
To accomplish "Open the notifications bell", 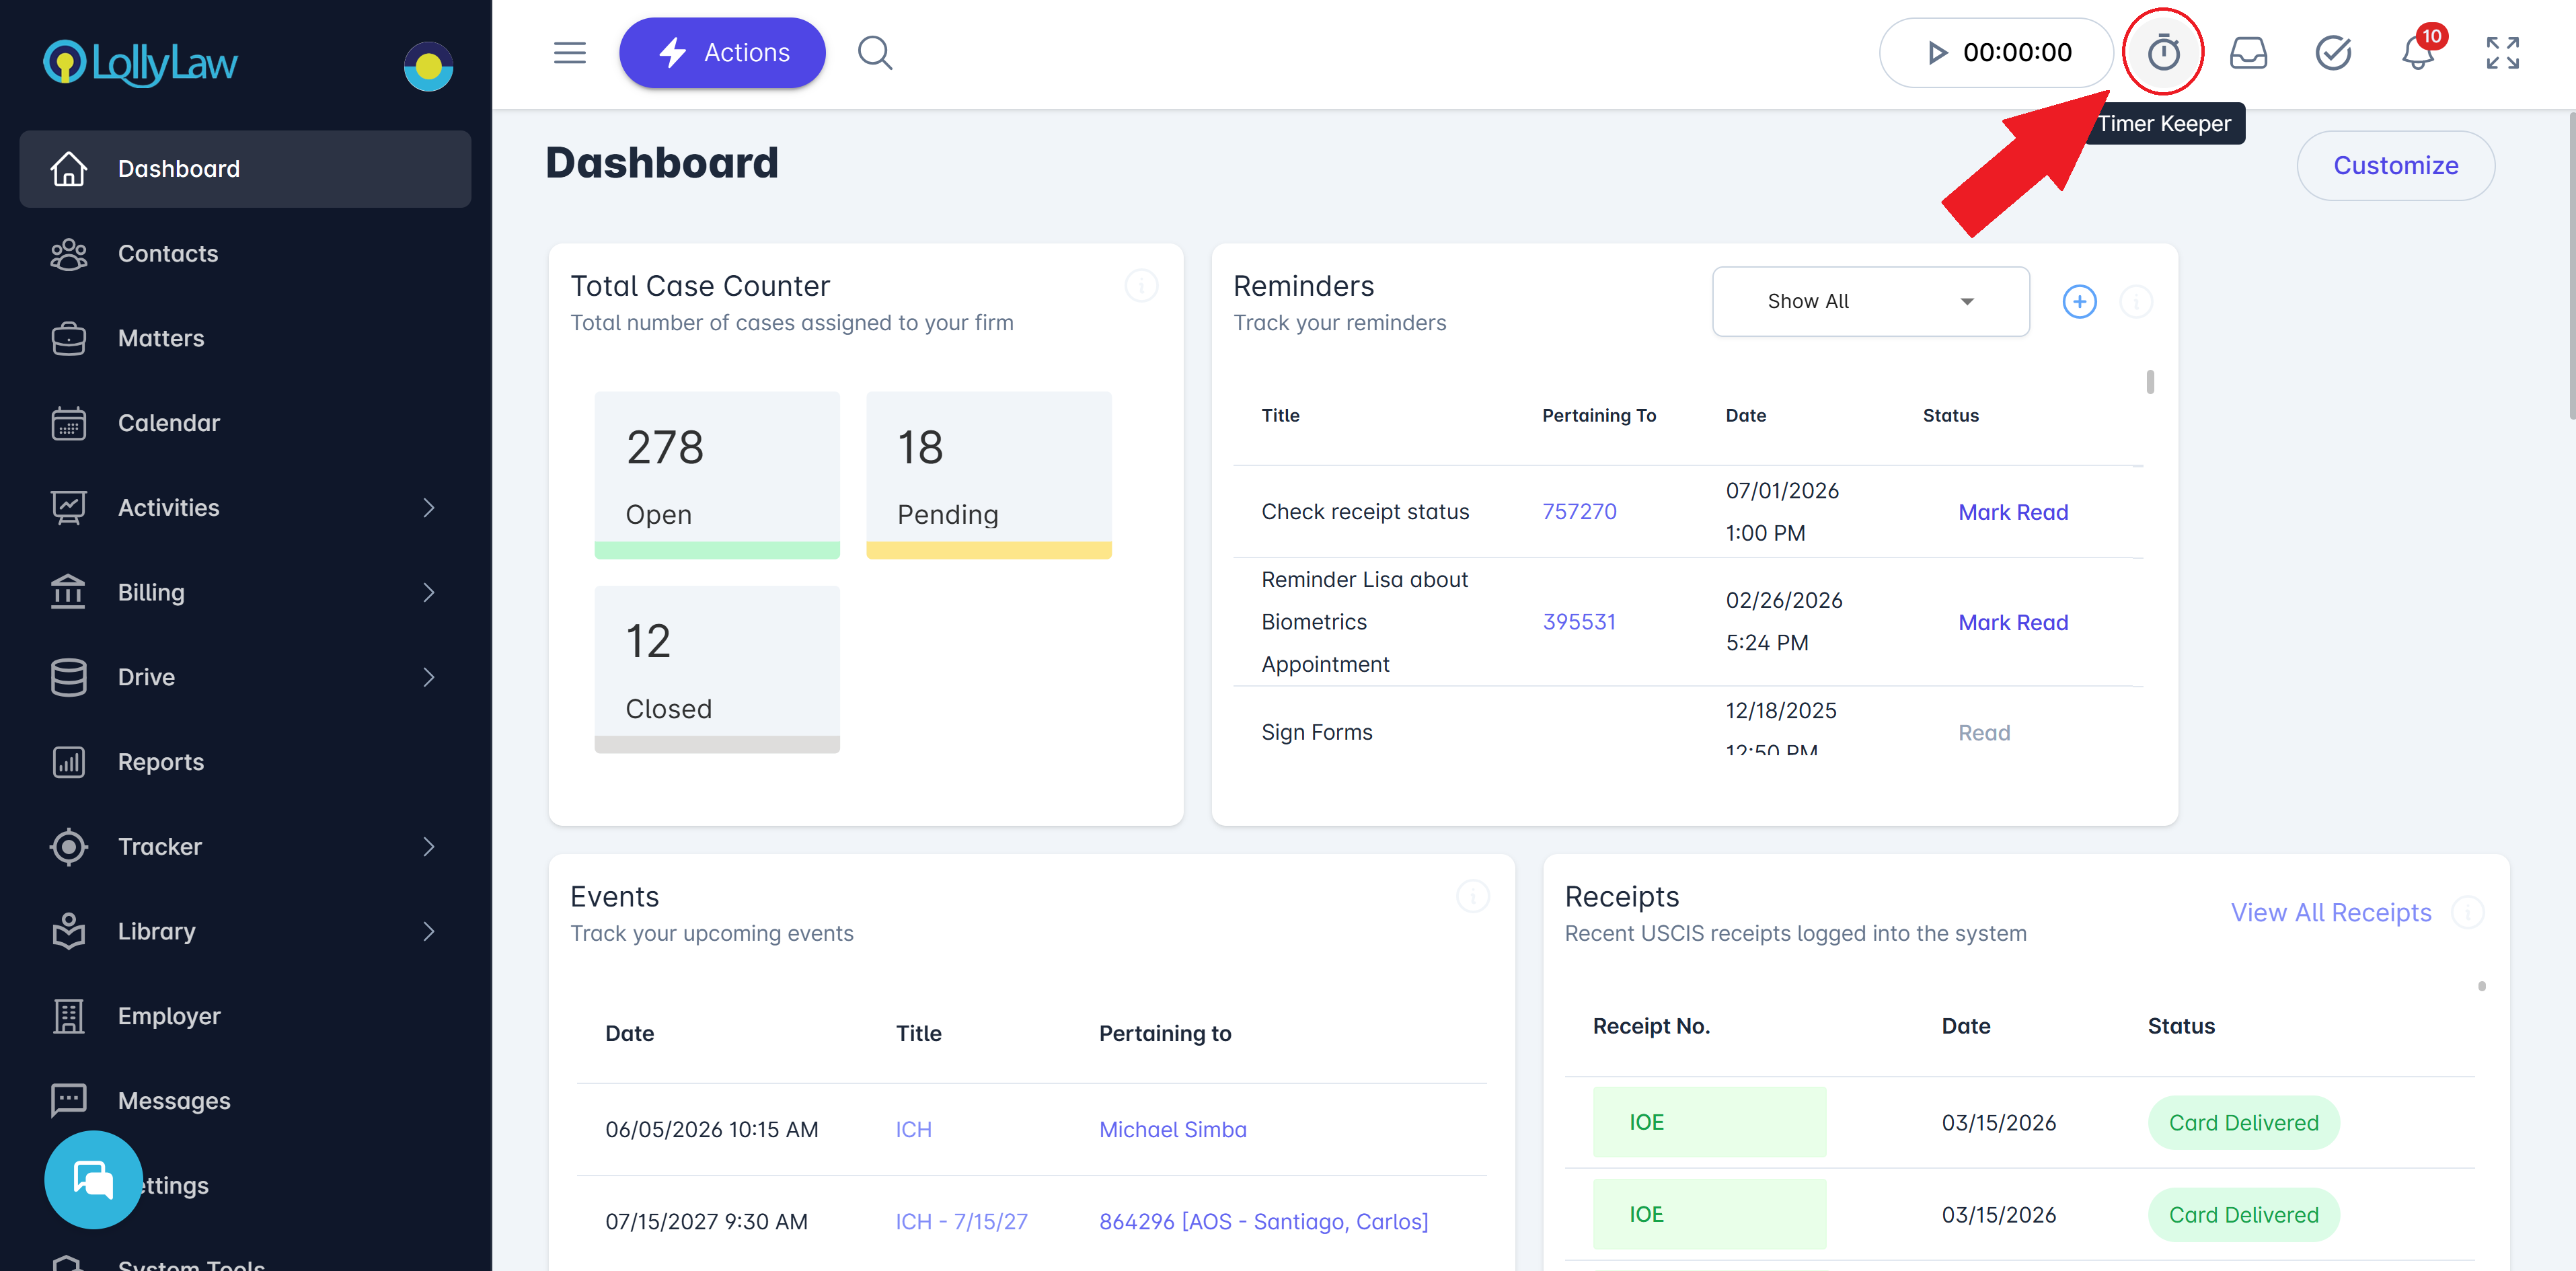I will click(2417, 54).
